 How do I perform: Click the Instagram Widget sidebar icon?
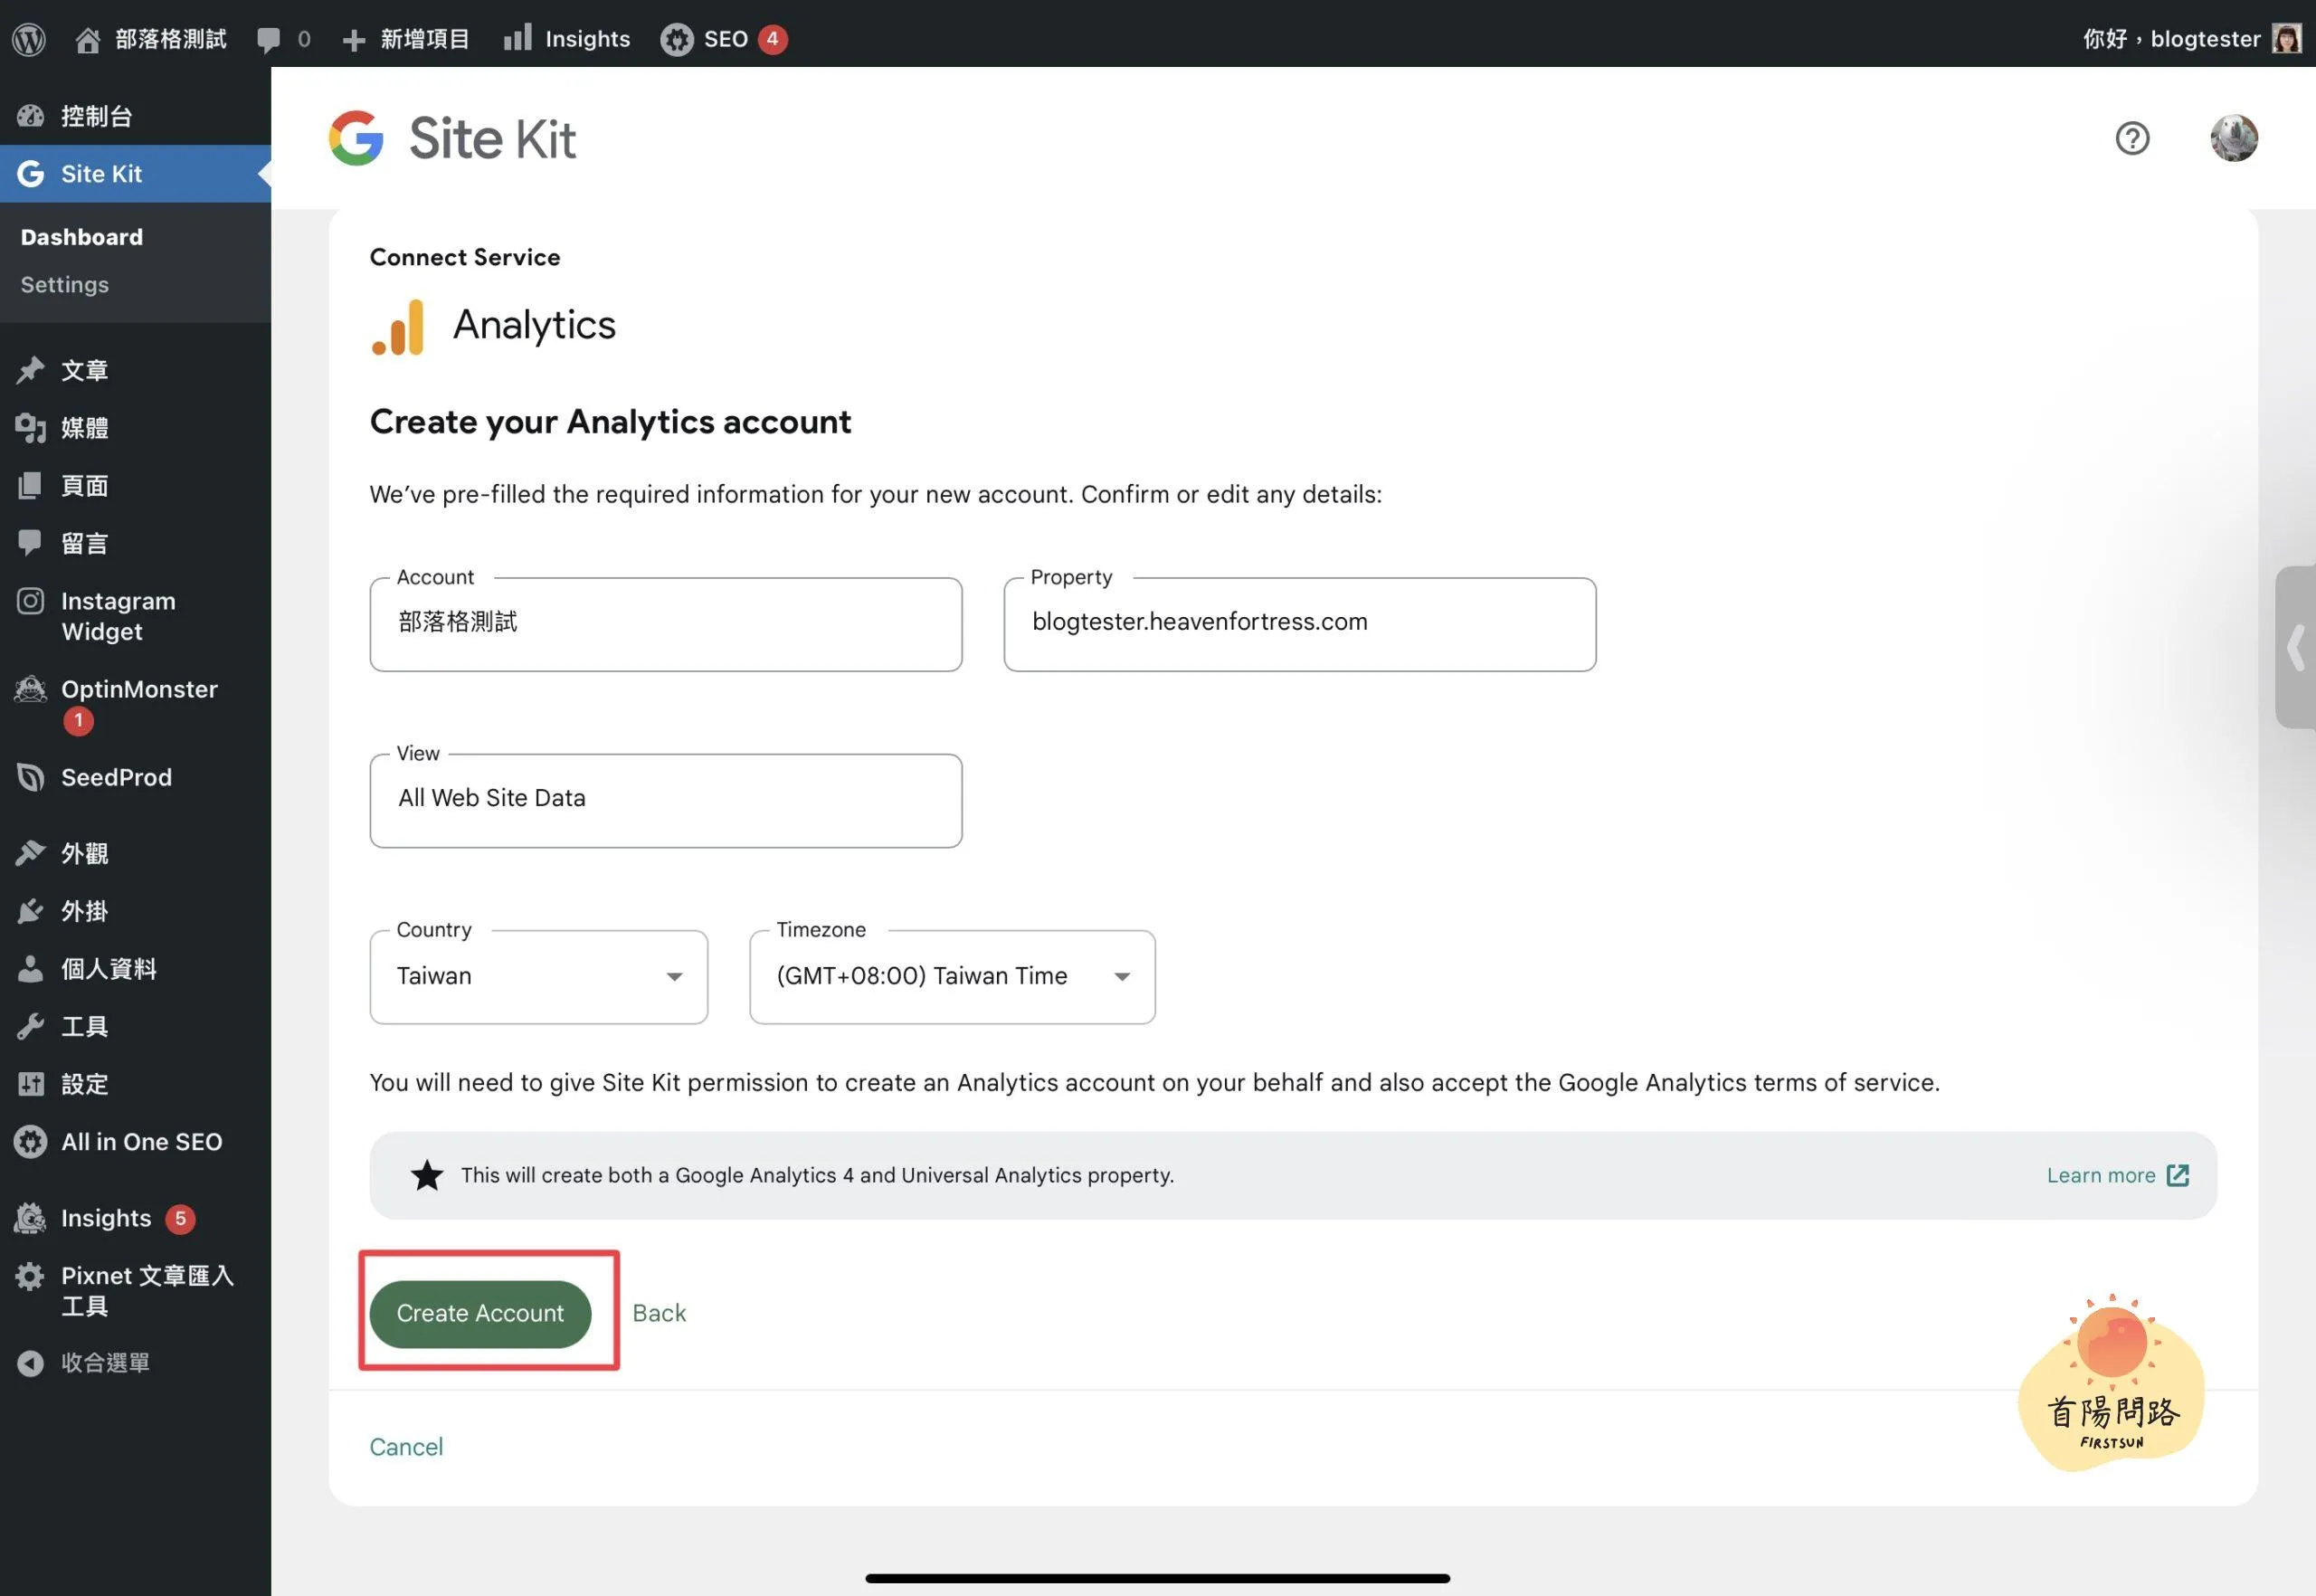click(x=31, y=602)
